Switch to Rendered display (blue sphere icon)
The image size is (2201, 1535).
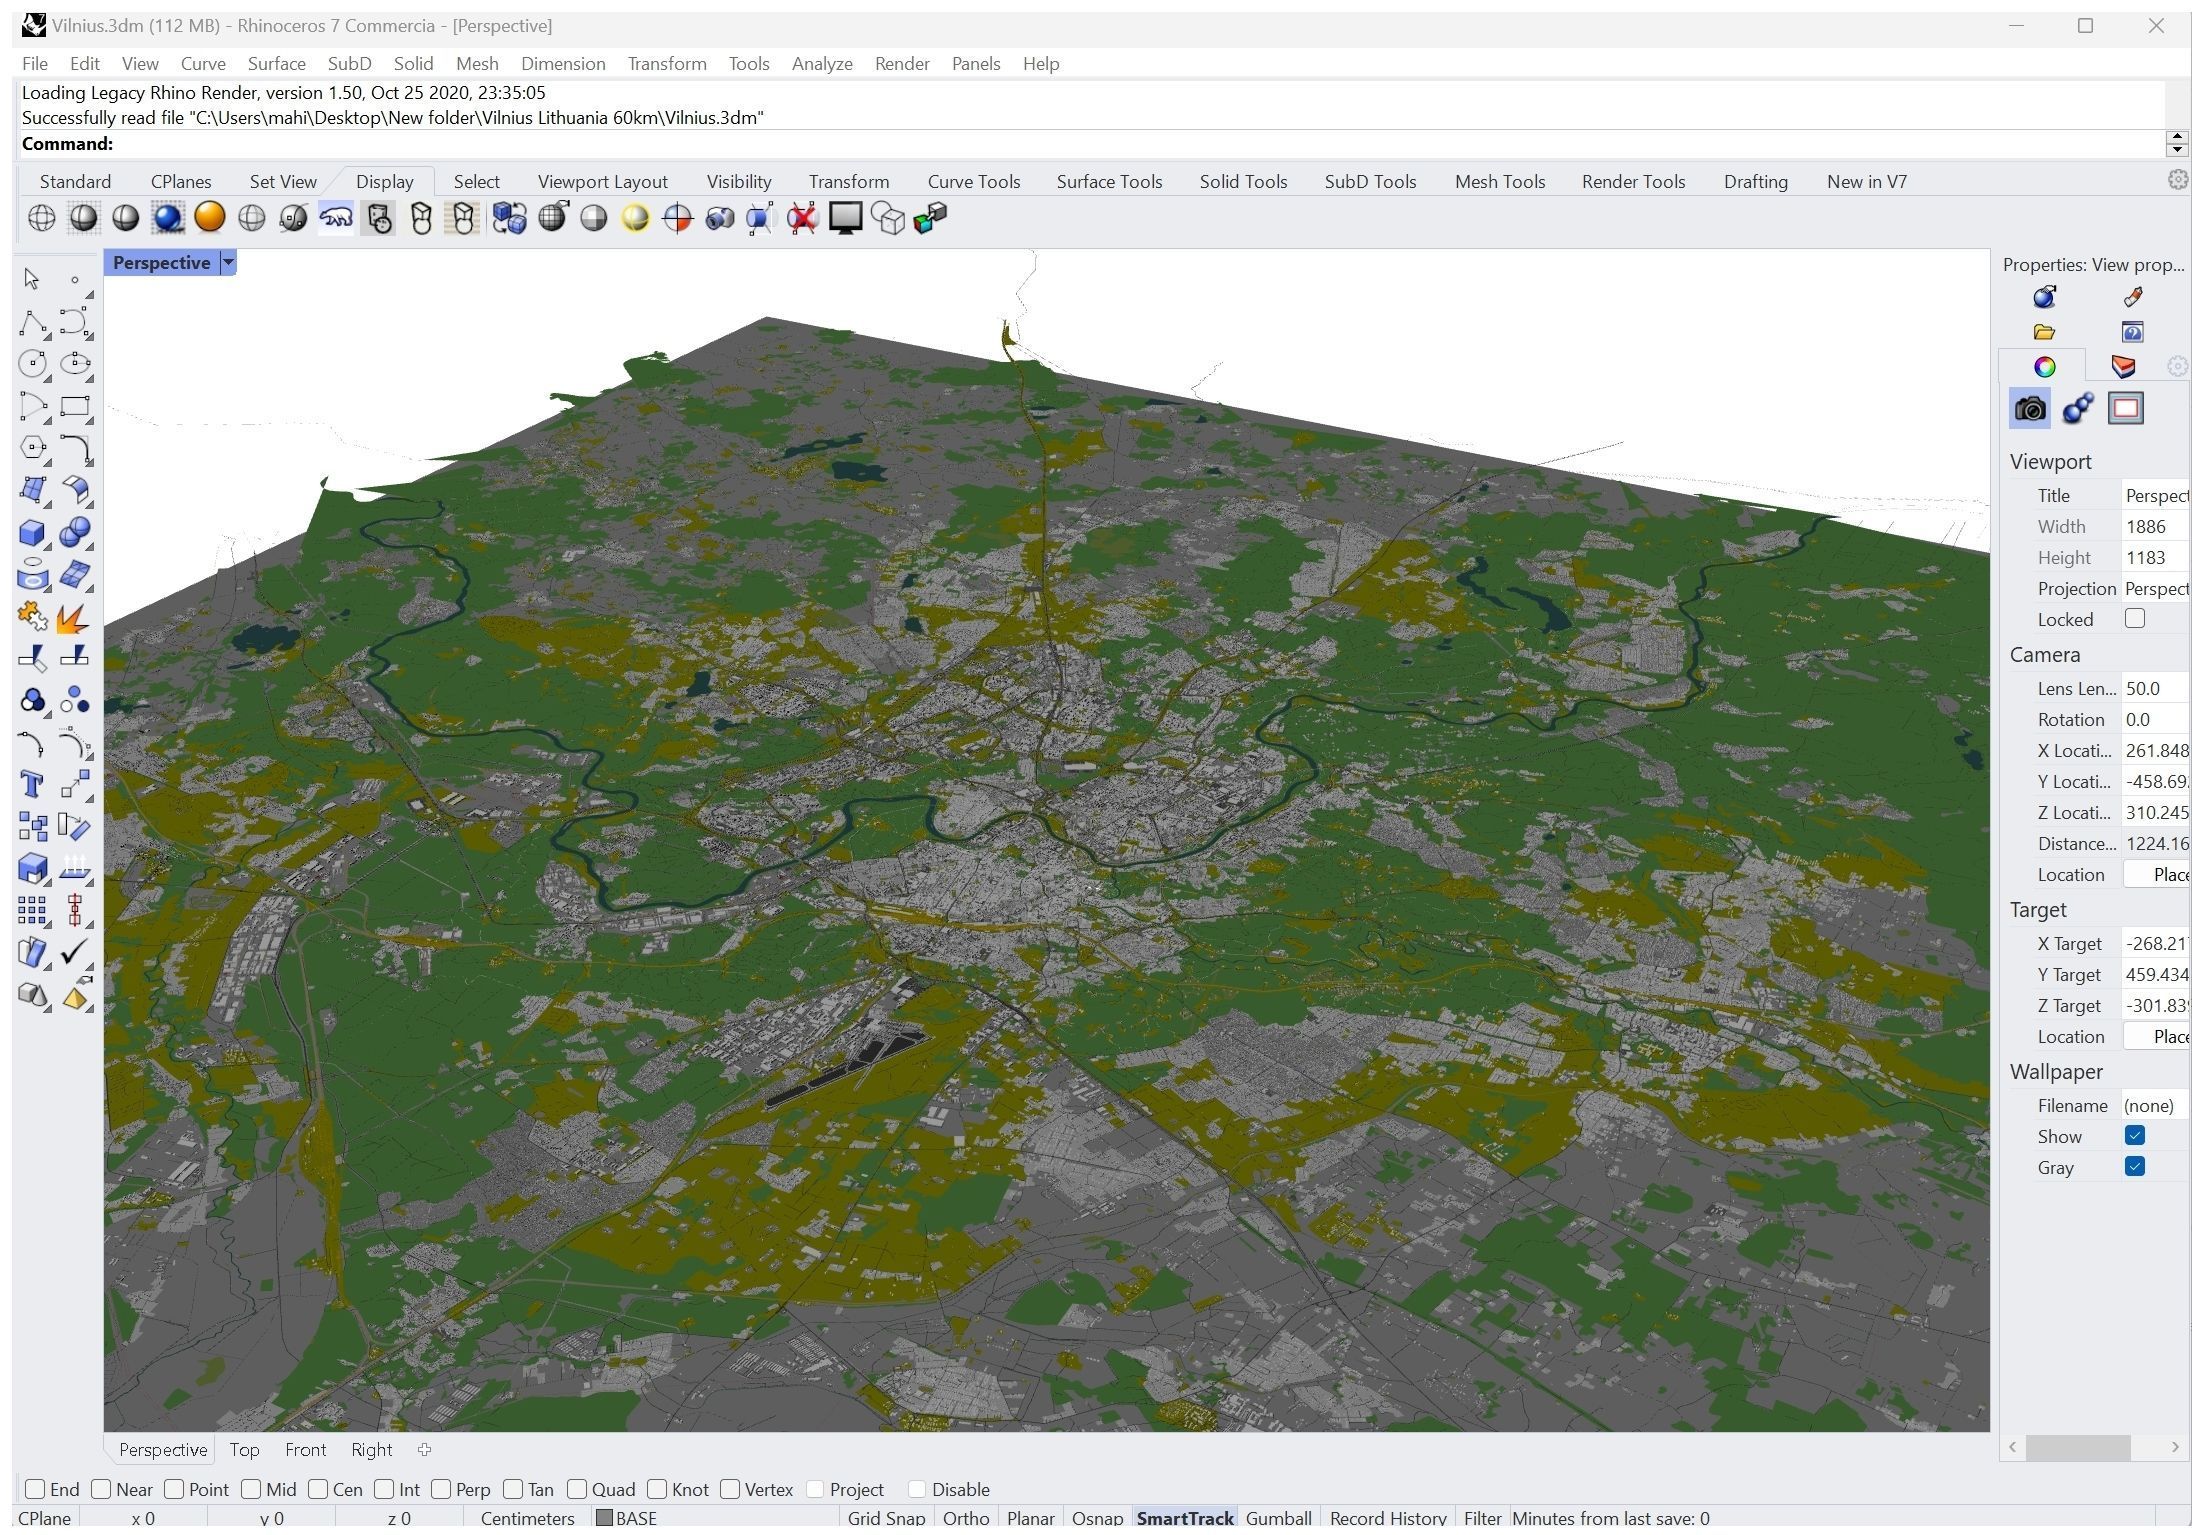pyautogui.click(x=168, y=218)
